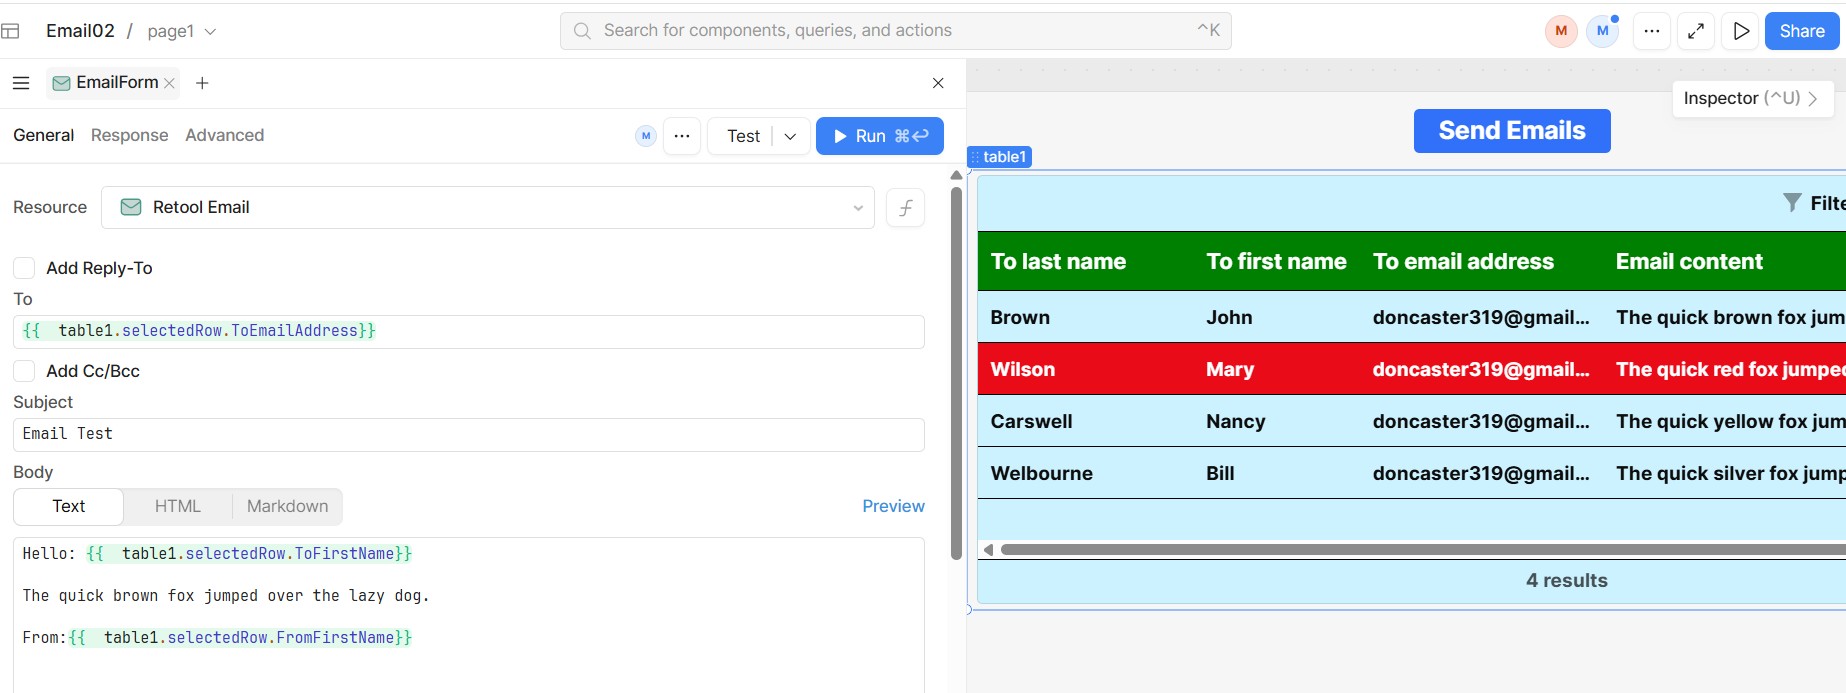Screen dimensions: 1846x693
Task: Select the HTML body format
Action: pos(178,506)
